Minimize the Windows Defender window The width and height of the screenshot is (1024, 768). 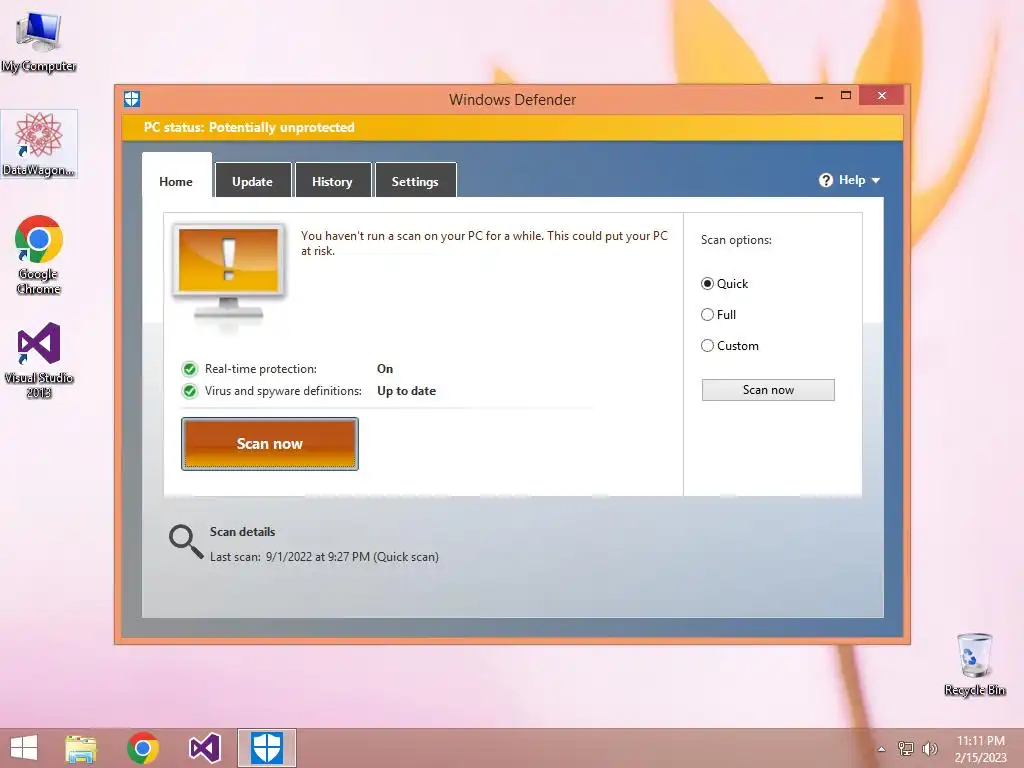pyautogui.click(x=819, y=97)
